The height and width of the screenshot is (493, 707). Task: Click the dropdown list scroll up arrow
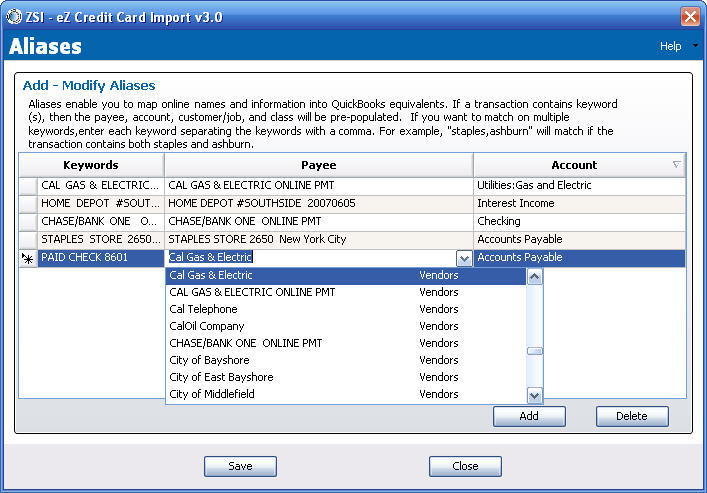tap(534, 276)
